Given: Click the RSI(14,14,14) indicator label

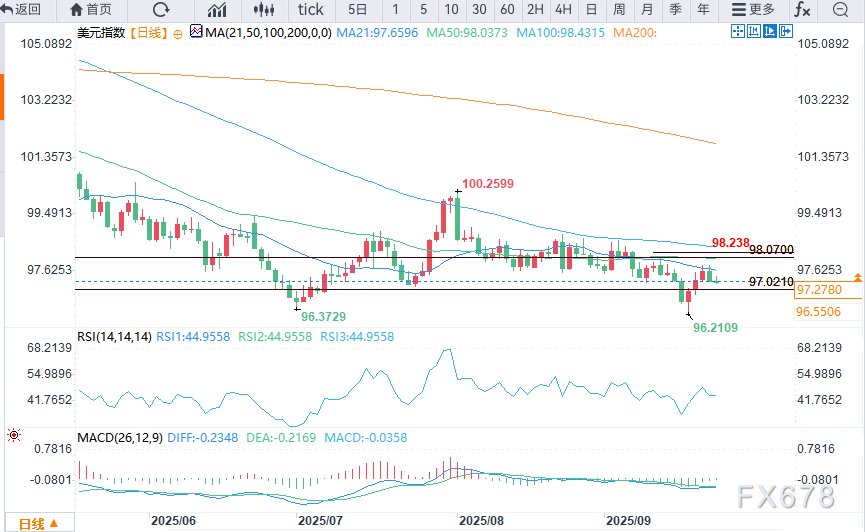Looking at the screenshot, I should [x=114, y=337].
